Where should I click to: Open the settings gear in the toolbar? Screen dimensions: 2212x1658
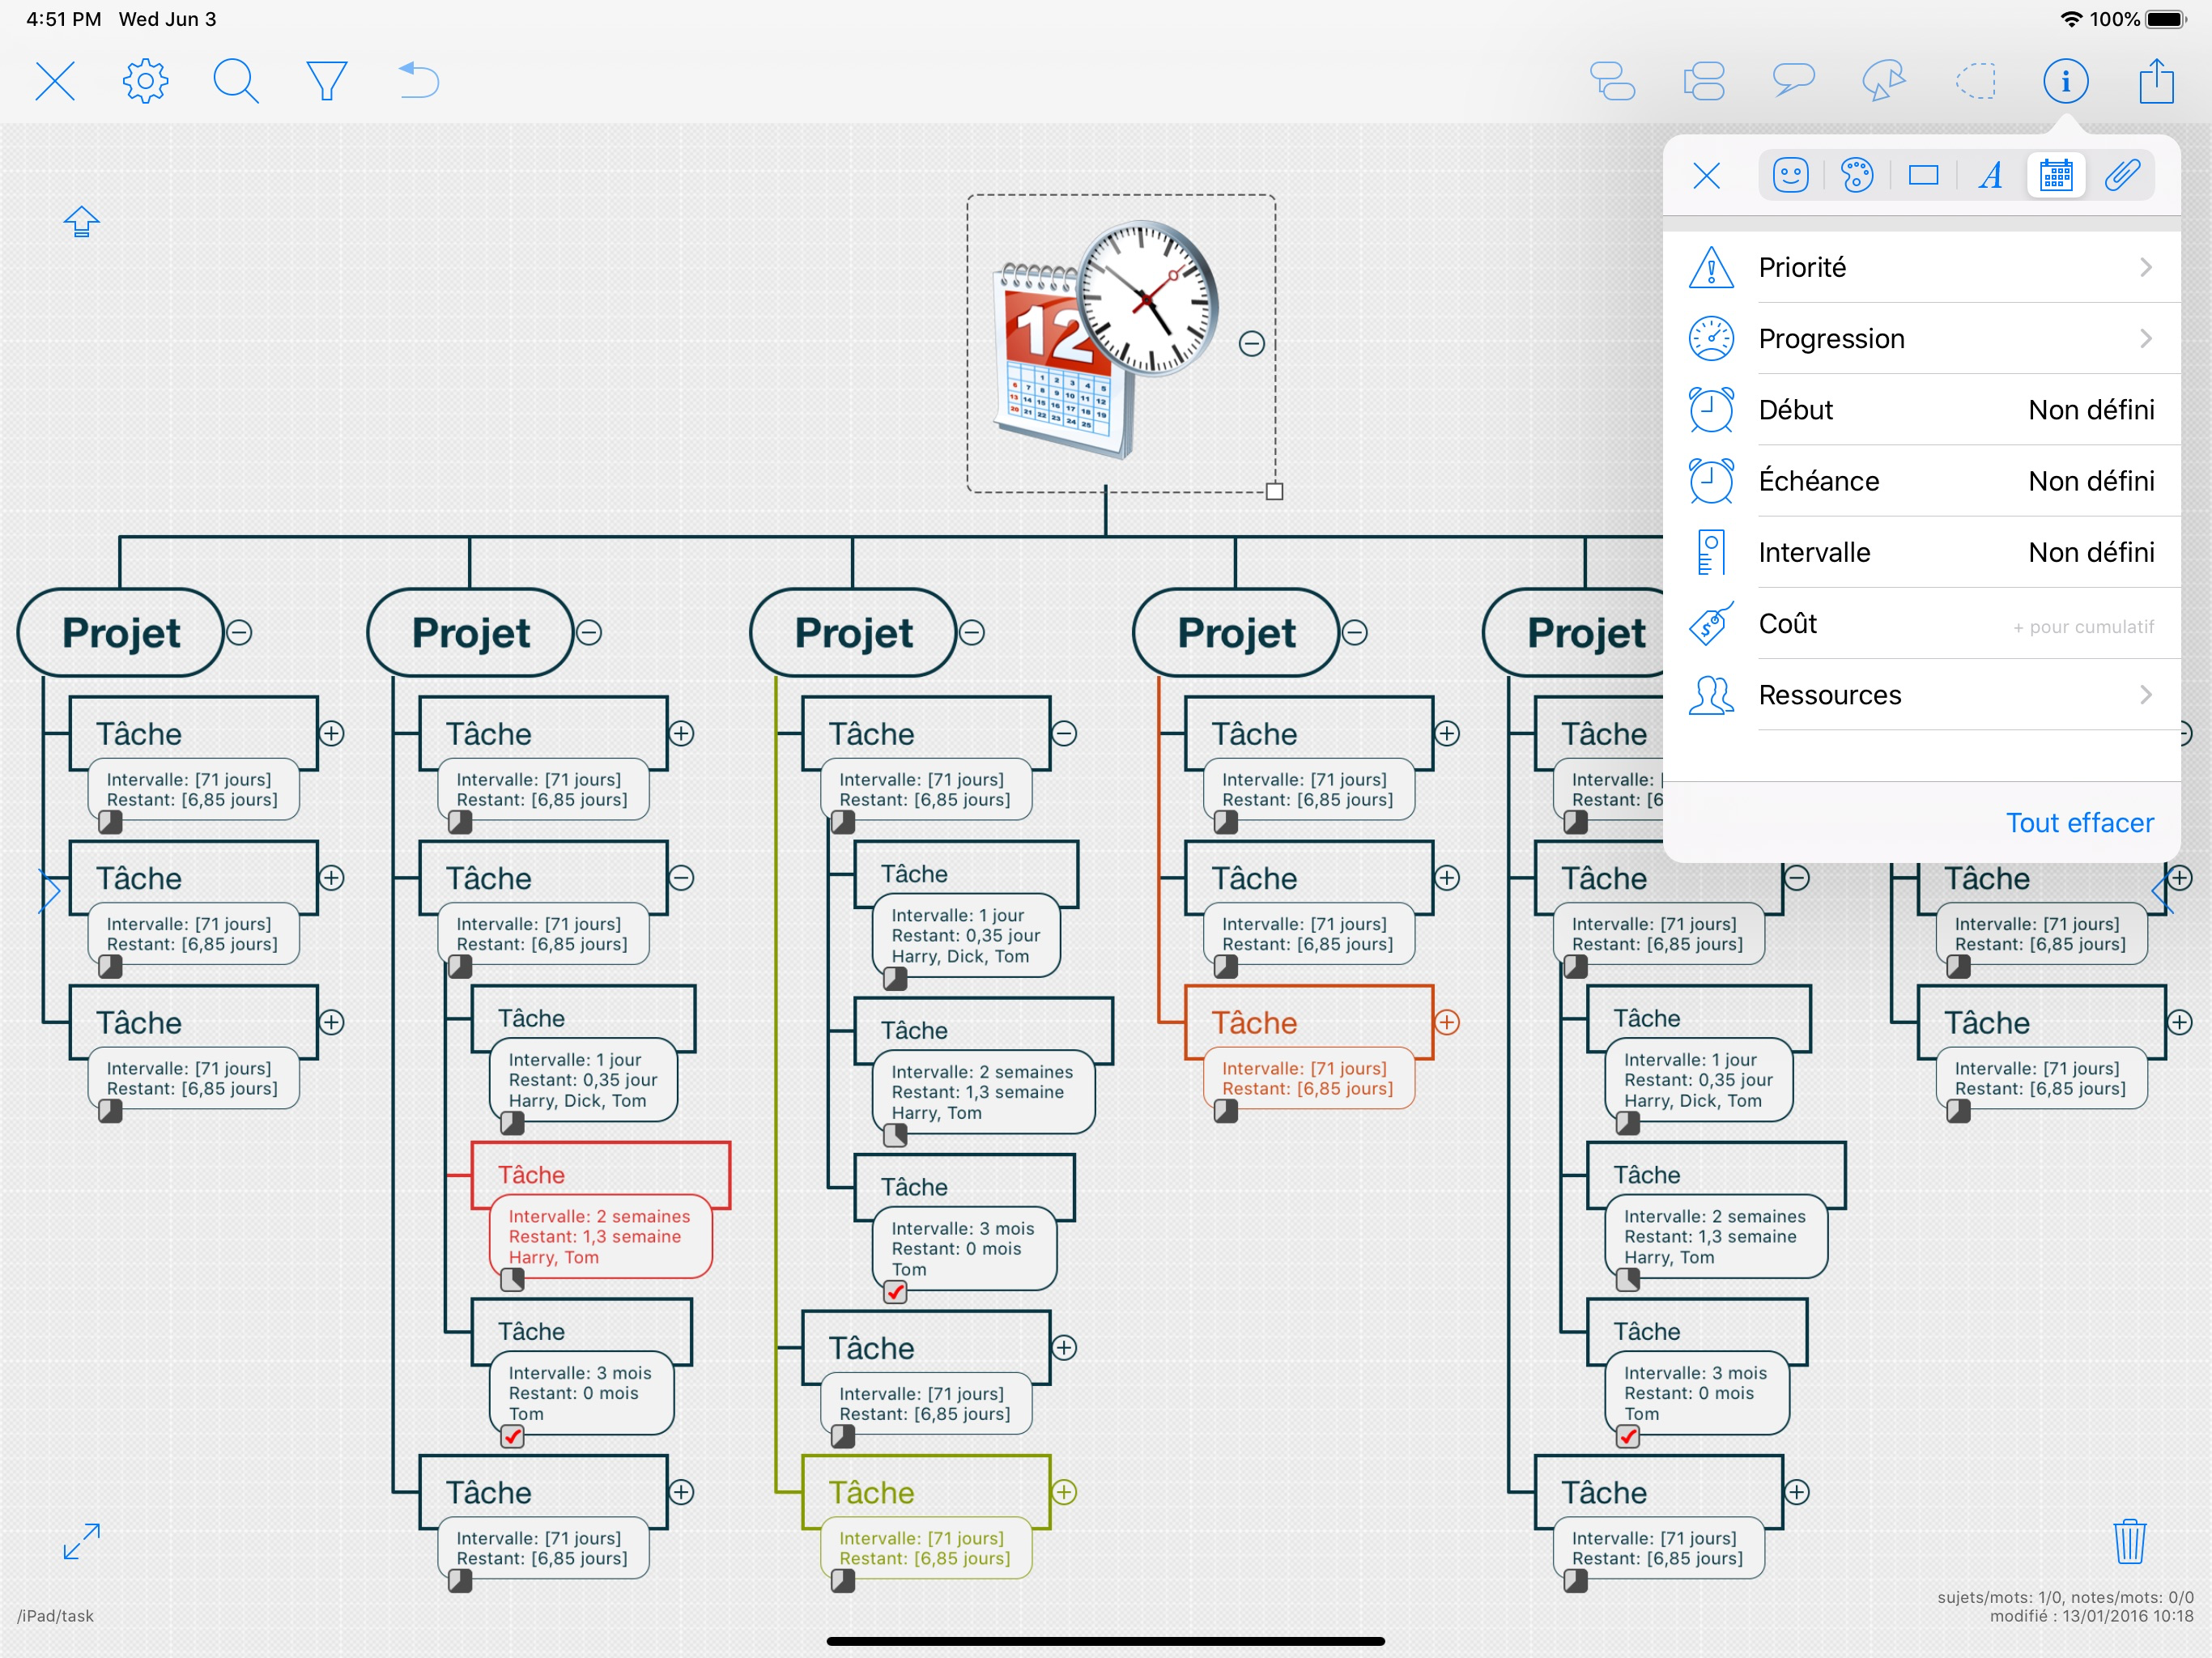tap(145, 81)
